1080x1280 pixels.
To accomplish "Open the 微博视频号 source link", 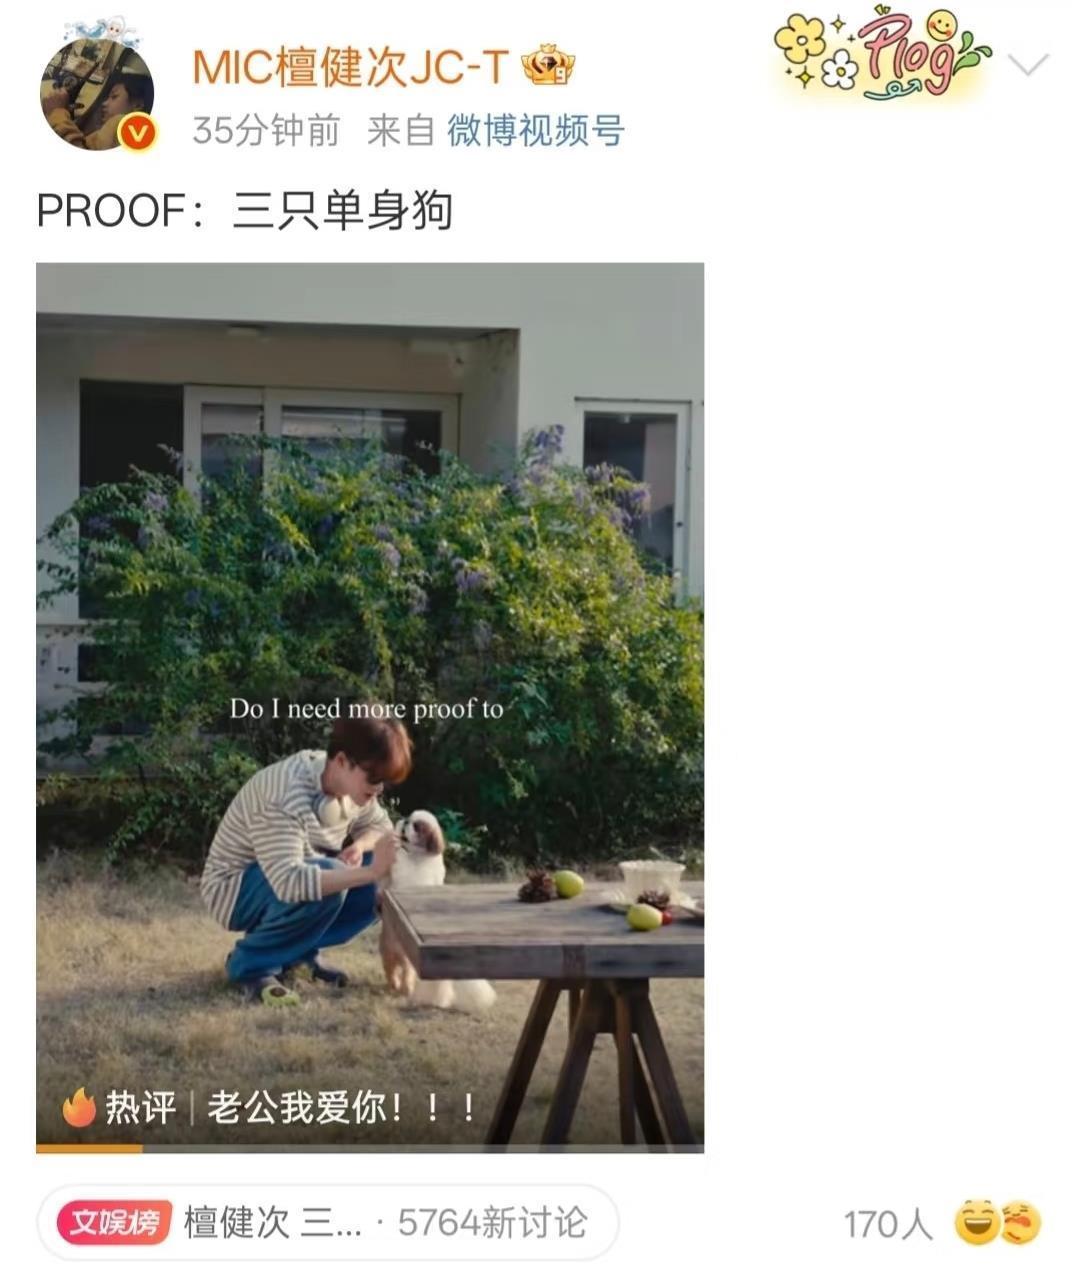I will pos(535,130).
